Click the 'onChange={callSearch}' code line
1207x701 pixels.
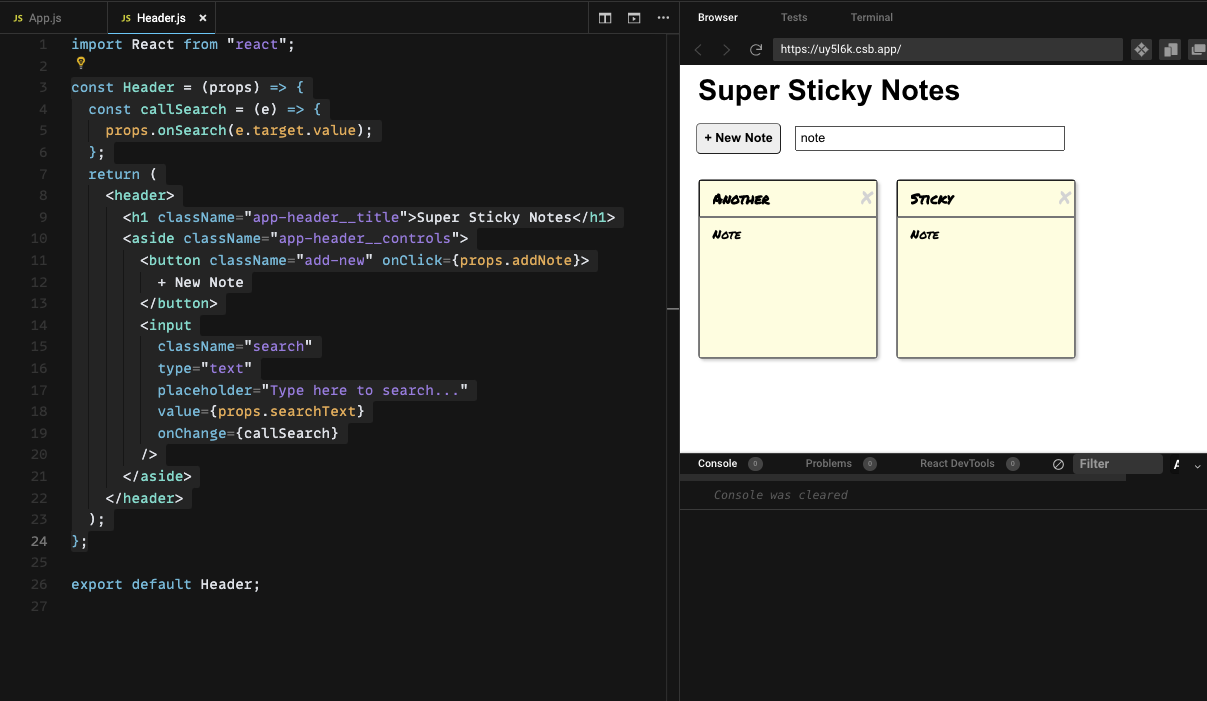[x=248, y=433]
